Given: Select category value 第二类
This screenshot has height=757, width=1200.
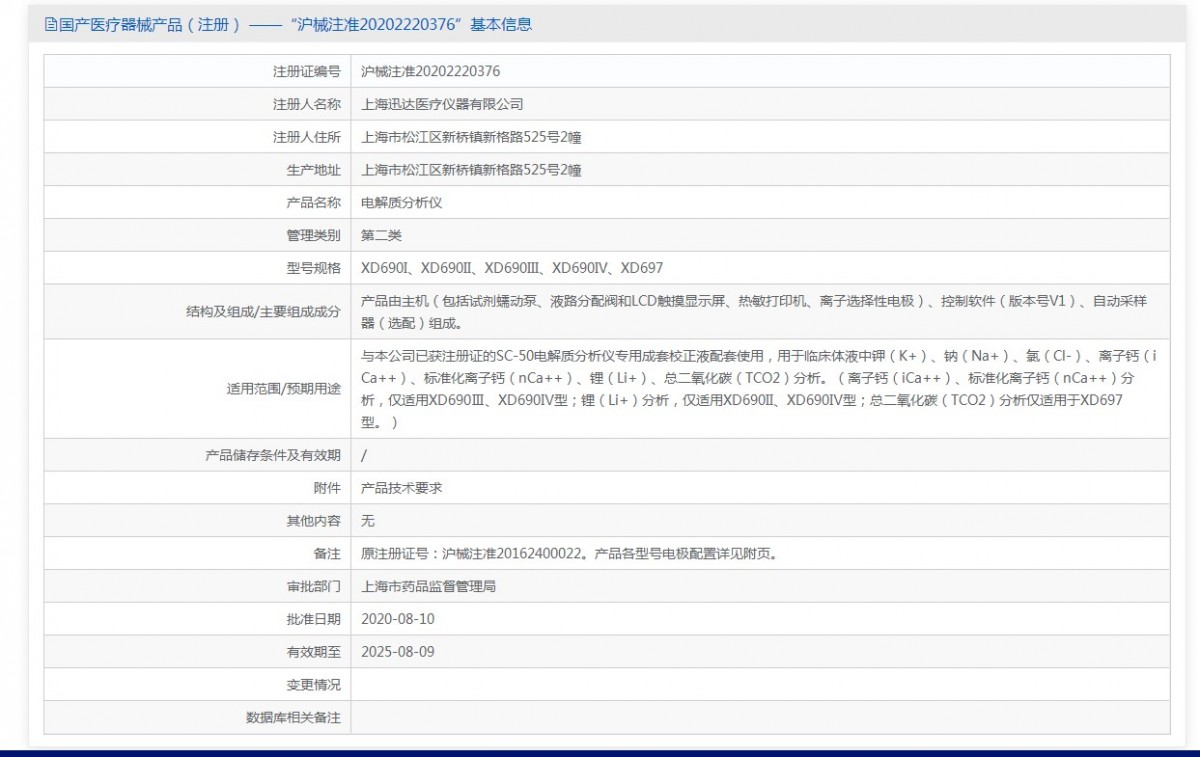Looking at the screenshot, I should [381, 235].
